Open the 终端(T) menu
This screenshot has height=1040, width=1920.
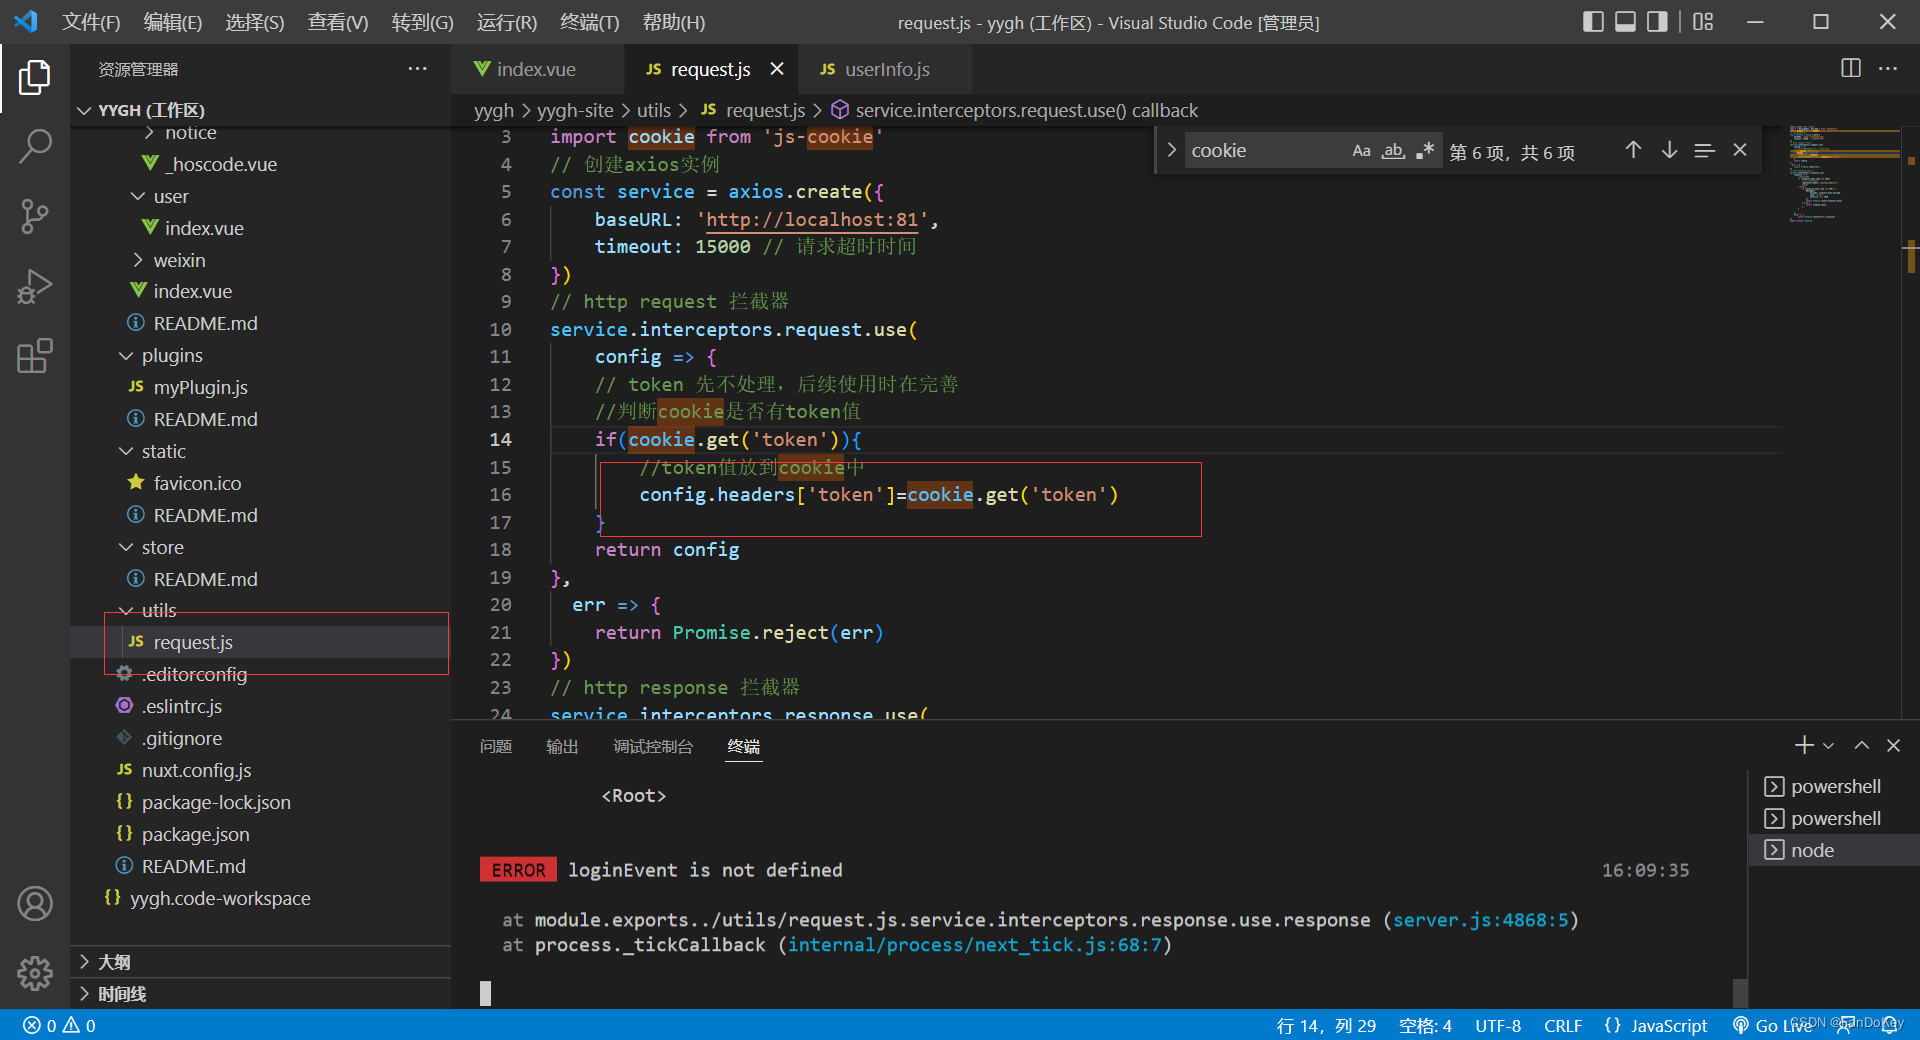(589, 22)
